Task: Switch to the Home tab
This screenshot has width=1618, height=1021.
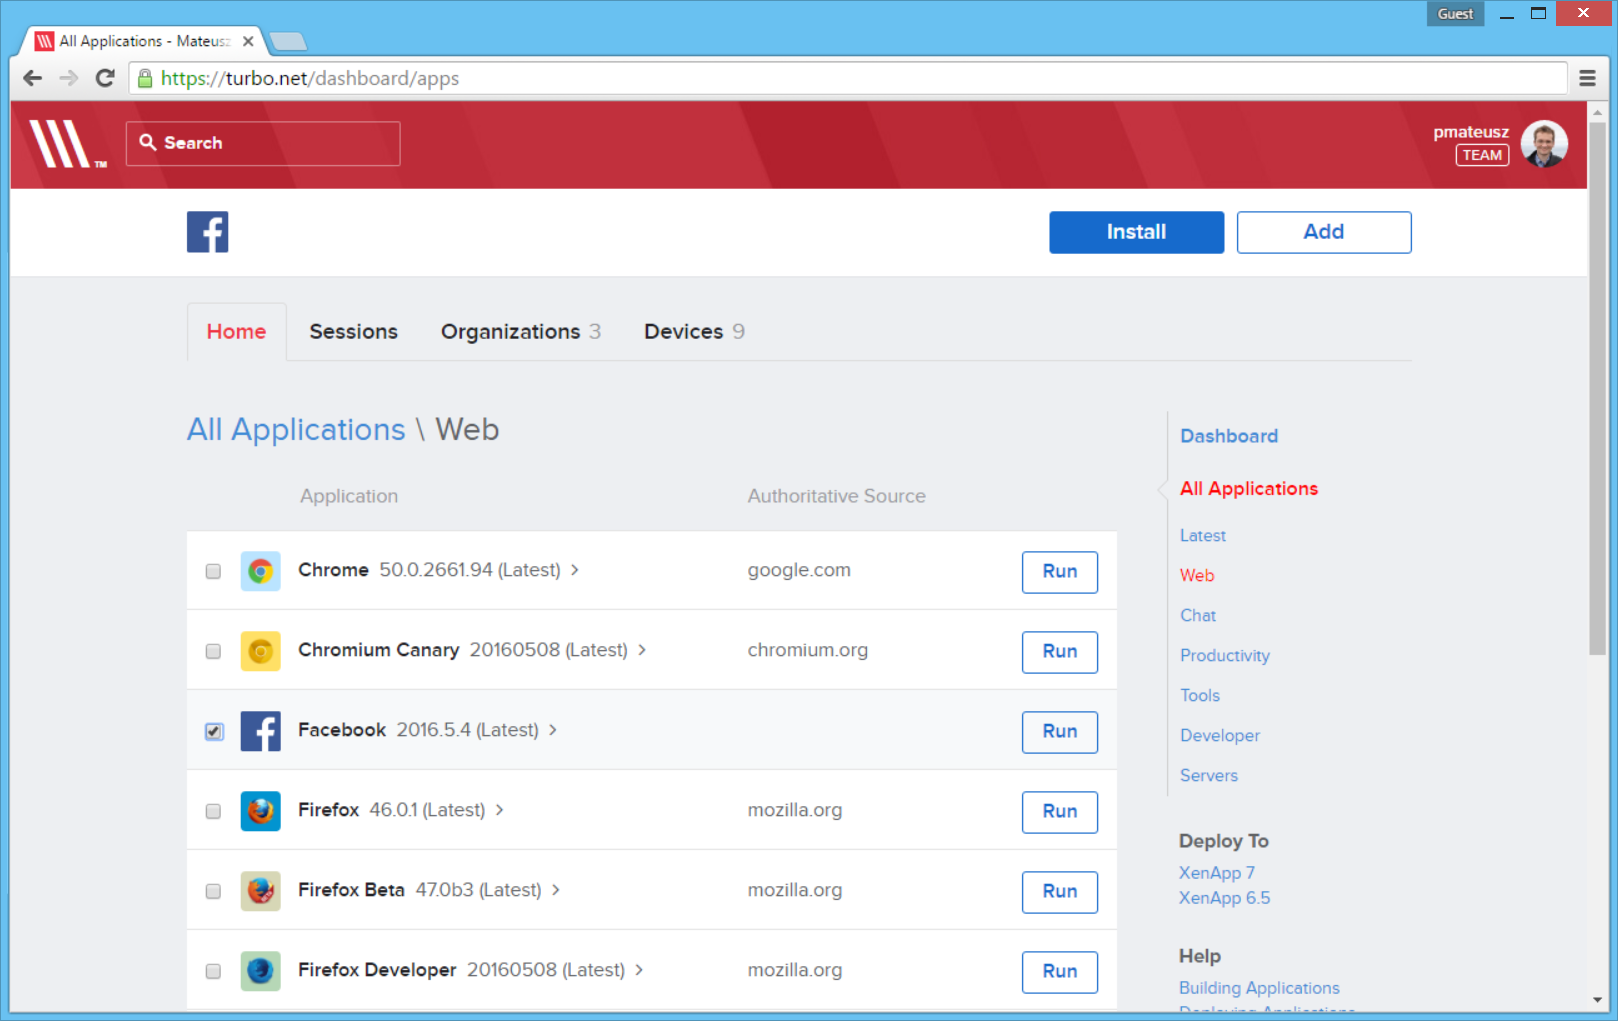Action: (237, 332)
